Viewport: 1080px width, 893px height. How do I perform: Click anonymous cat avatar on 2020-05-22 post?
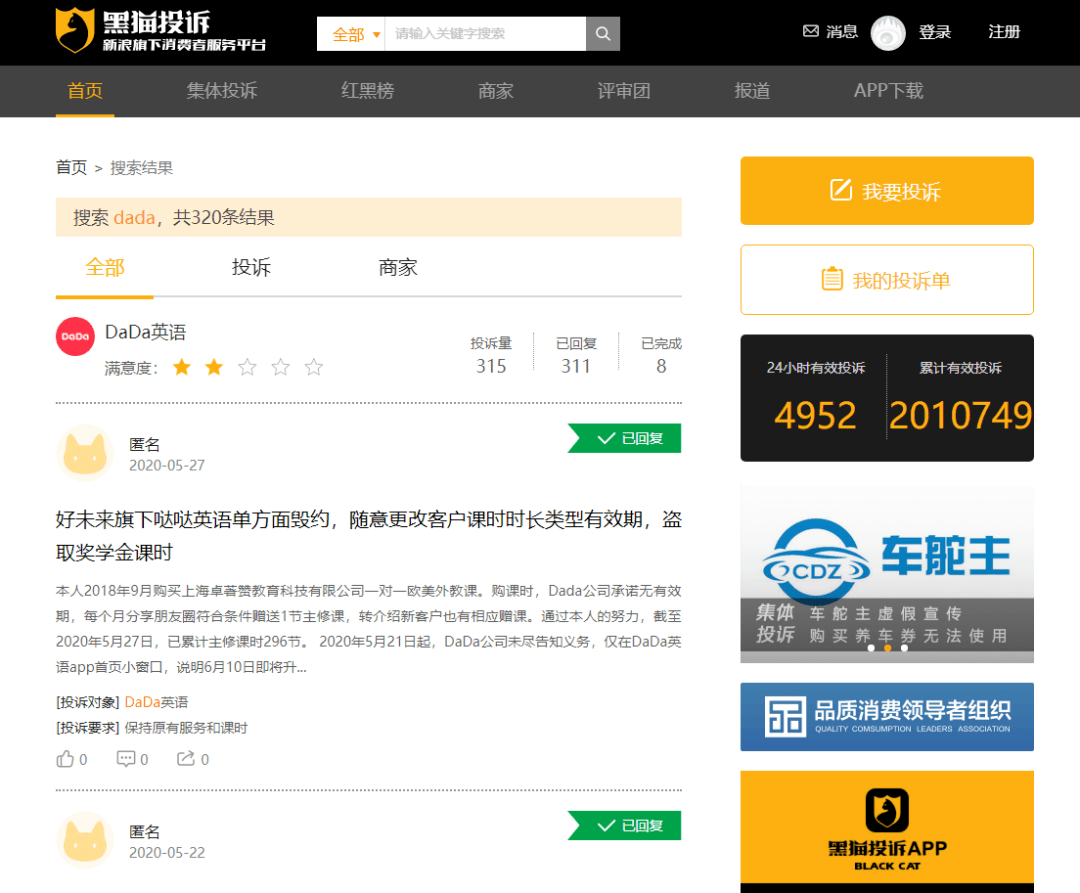85,841
